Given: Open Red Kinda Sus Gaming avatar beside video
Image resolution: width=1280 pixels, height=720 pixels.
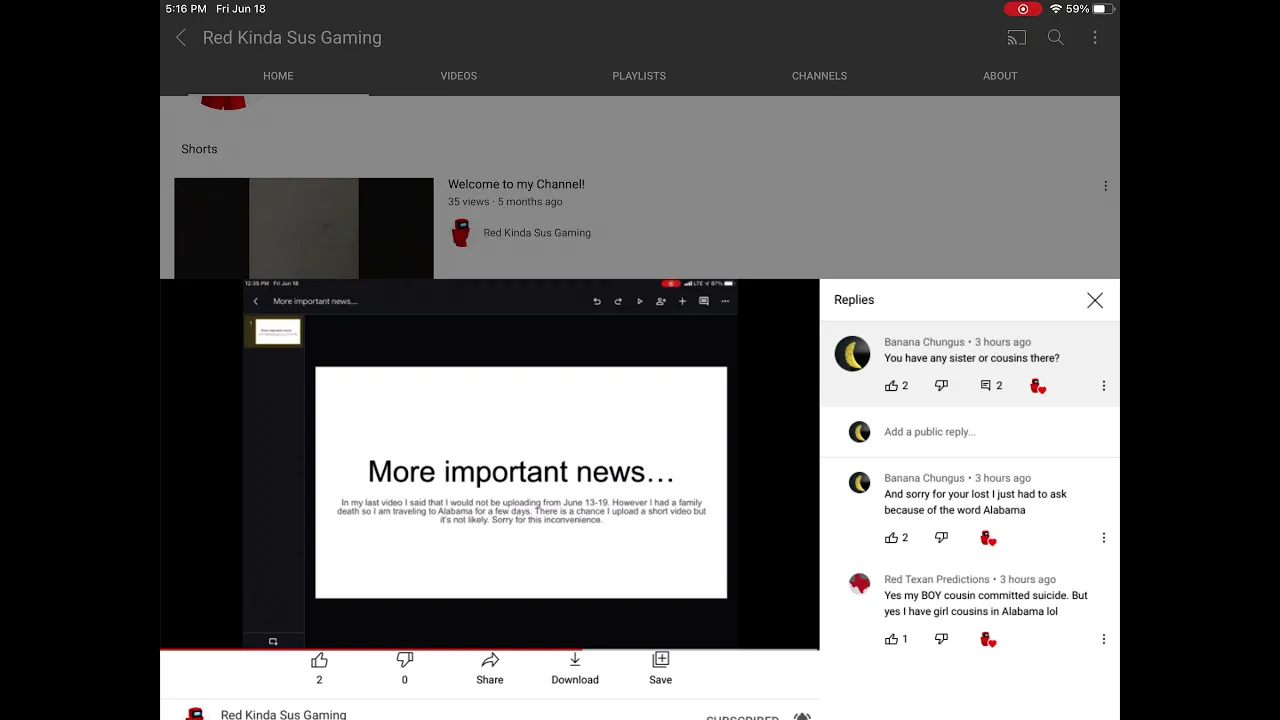Looking at the screenshot, I should tap(461, 233).
